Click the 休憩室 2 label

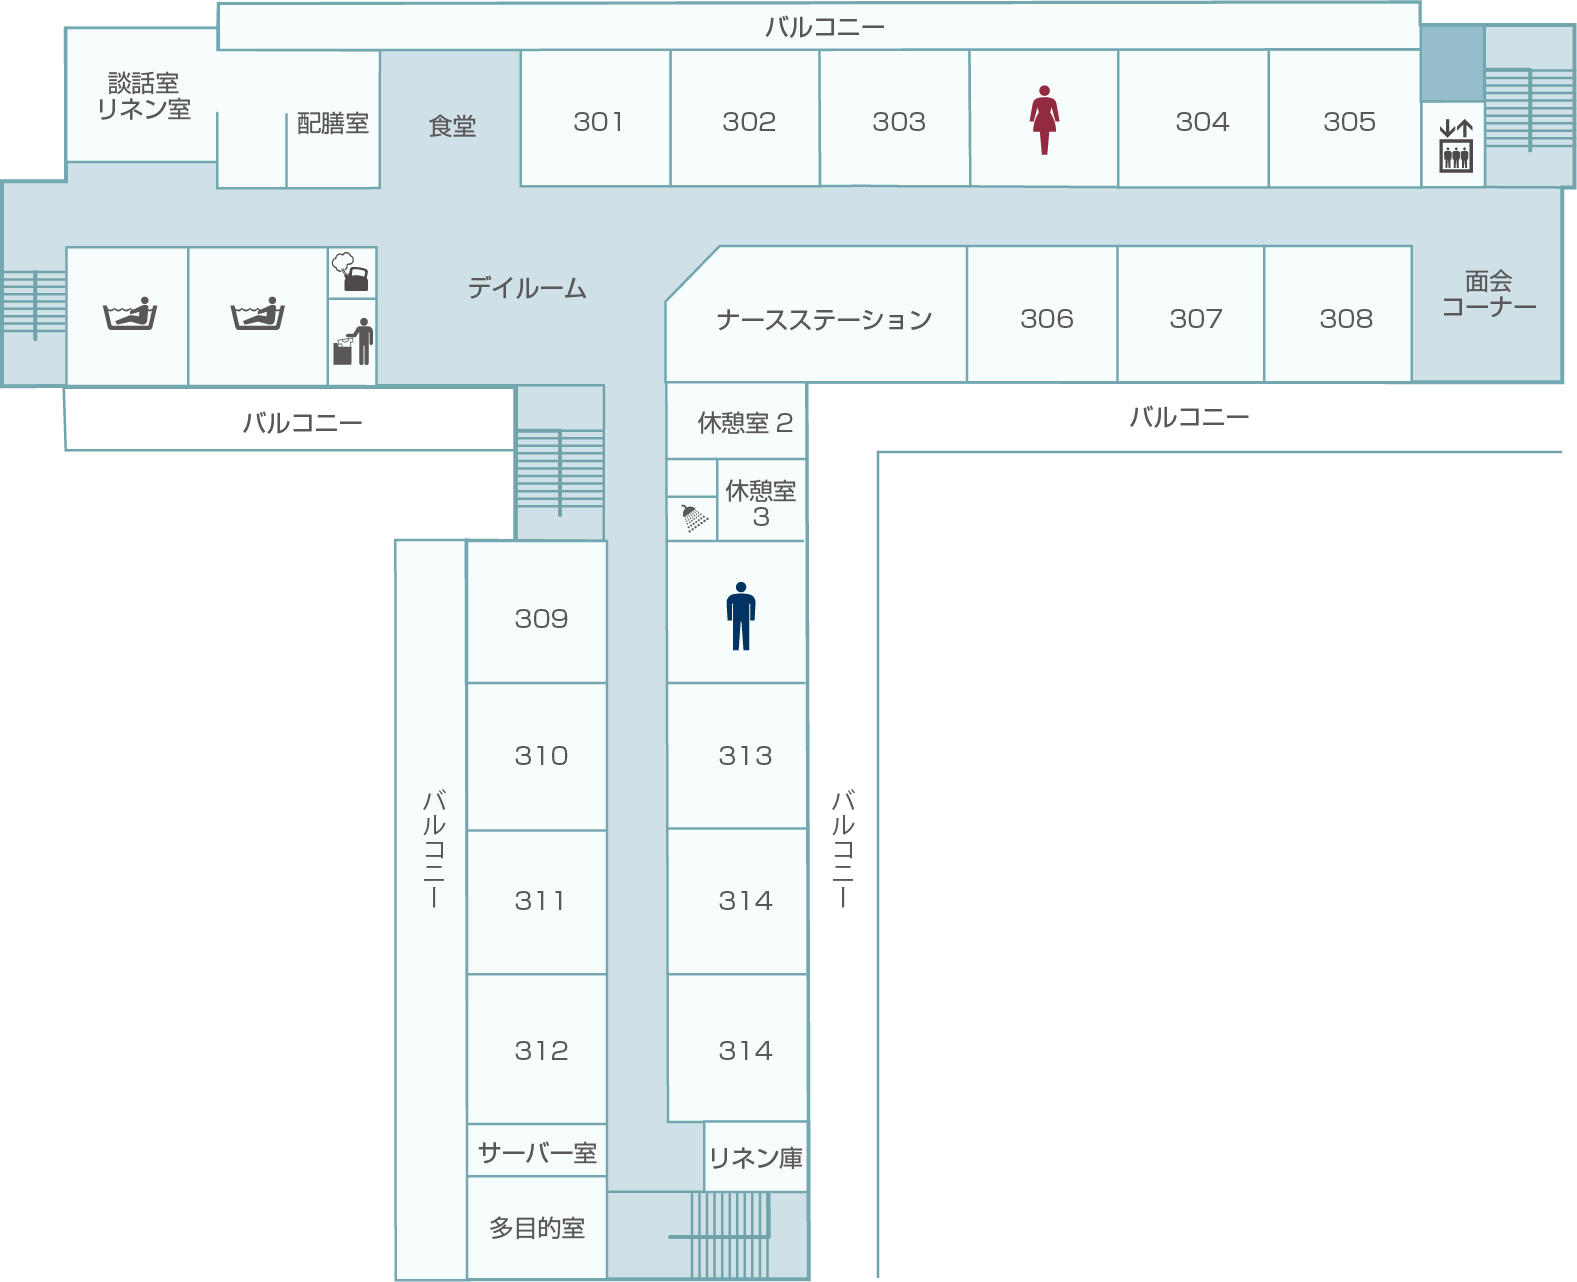coord(745,423)
